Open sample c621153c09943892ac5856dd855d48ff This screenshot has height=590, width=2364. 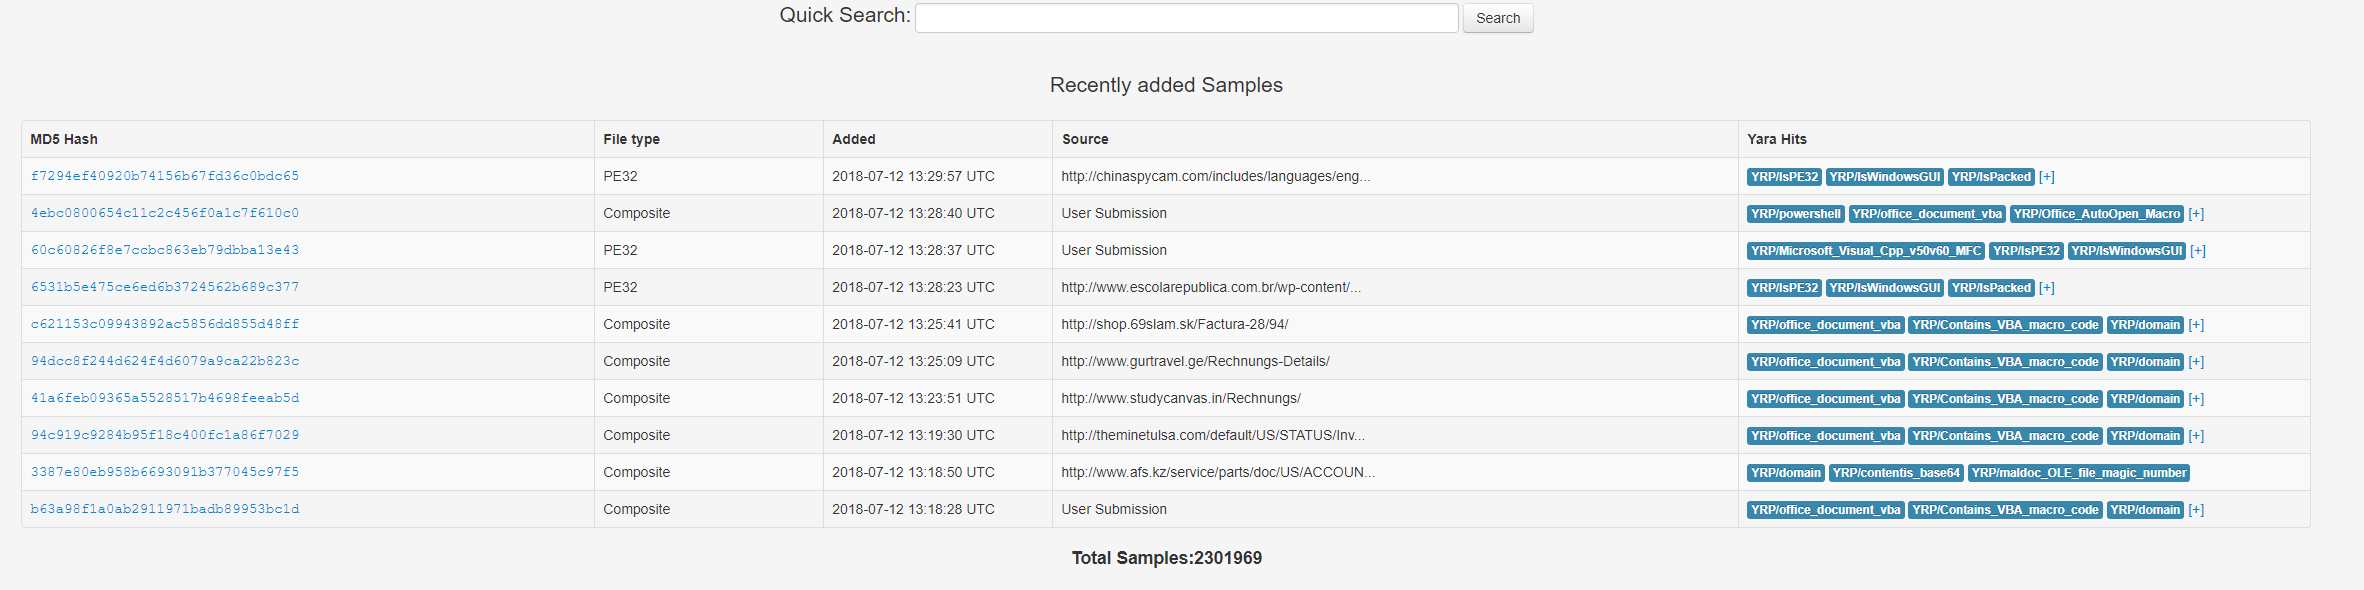pos(165,324)
